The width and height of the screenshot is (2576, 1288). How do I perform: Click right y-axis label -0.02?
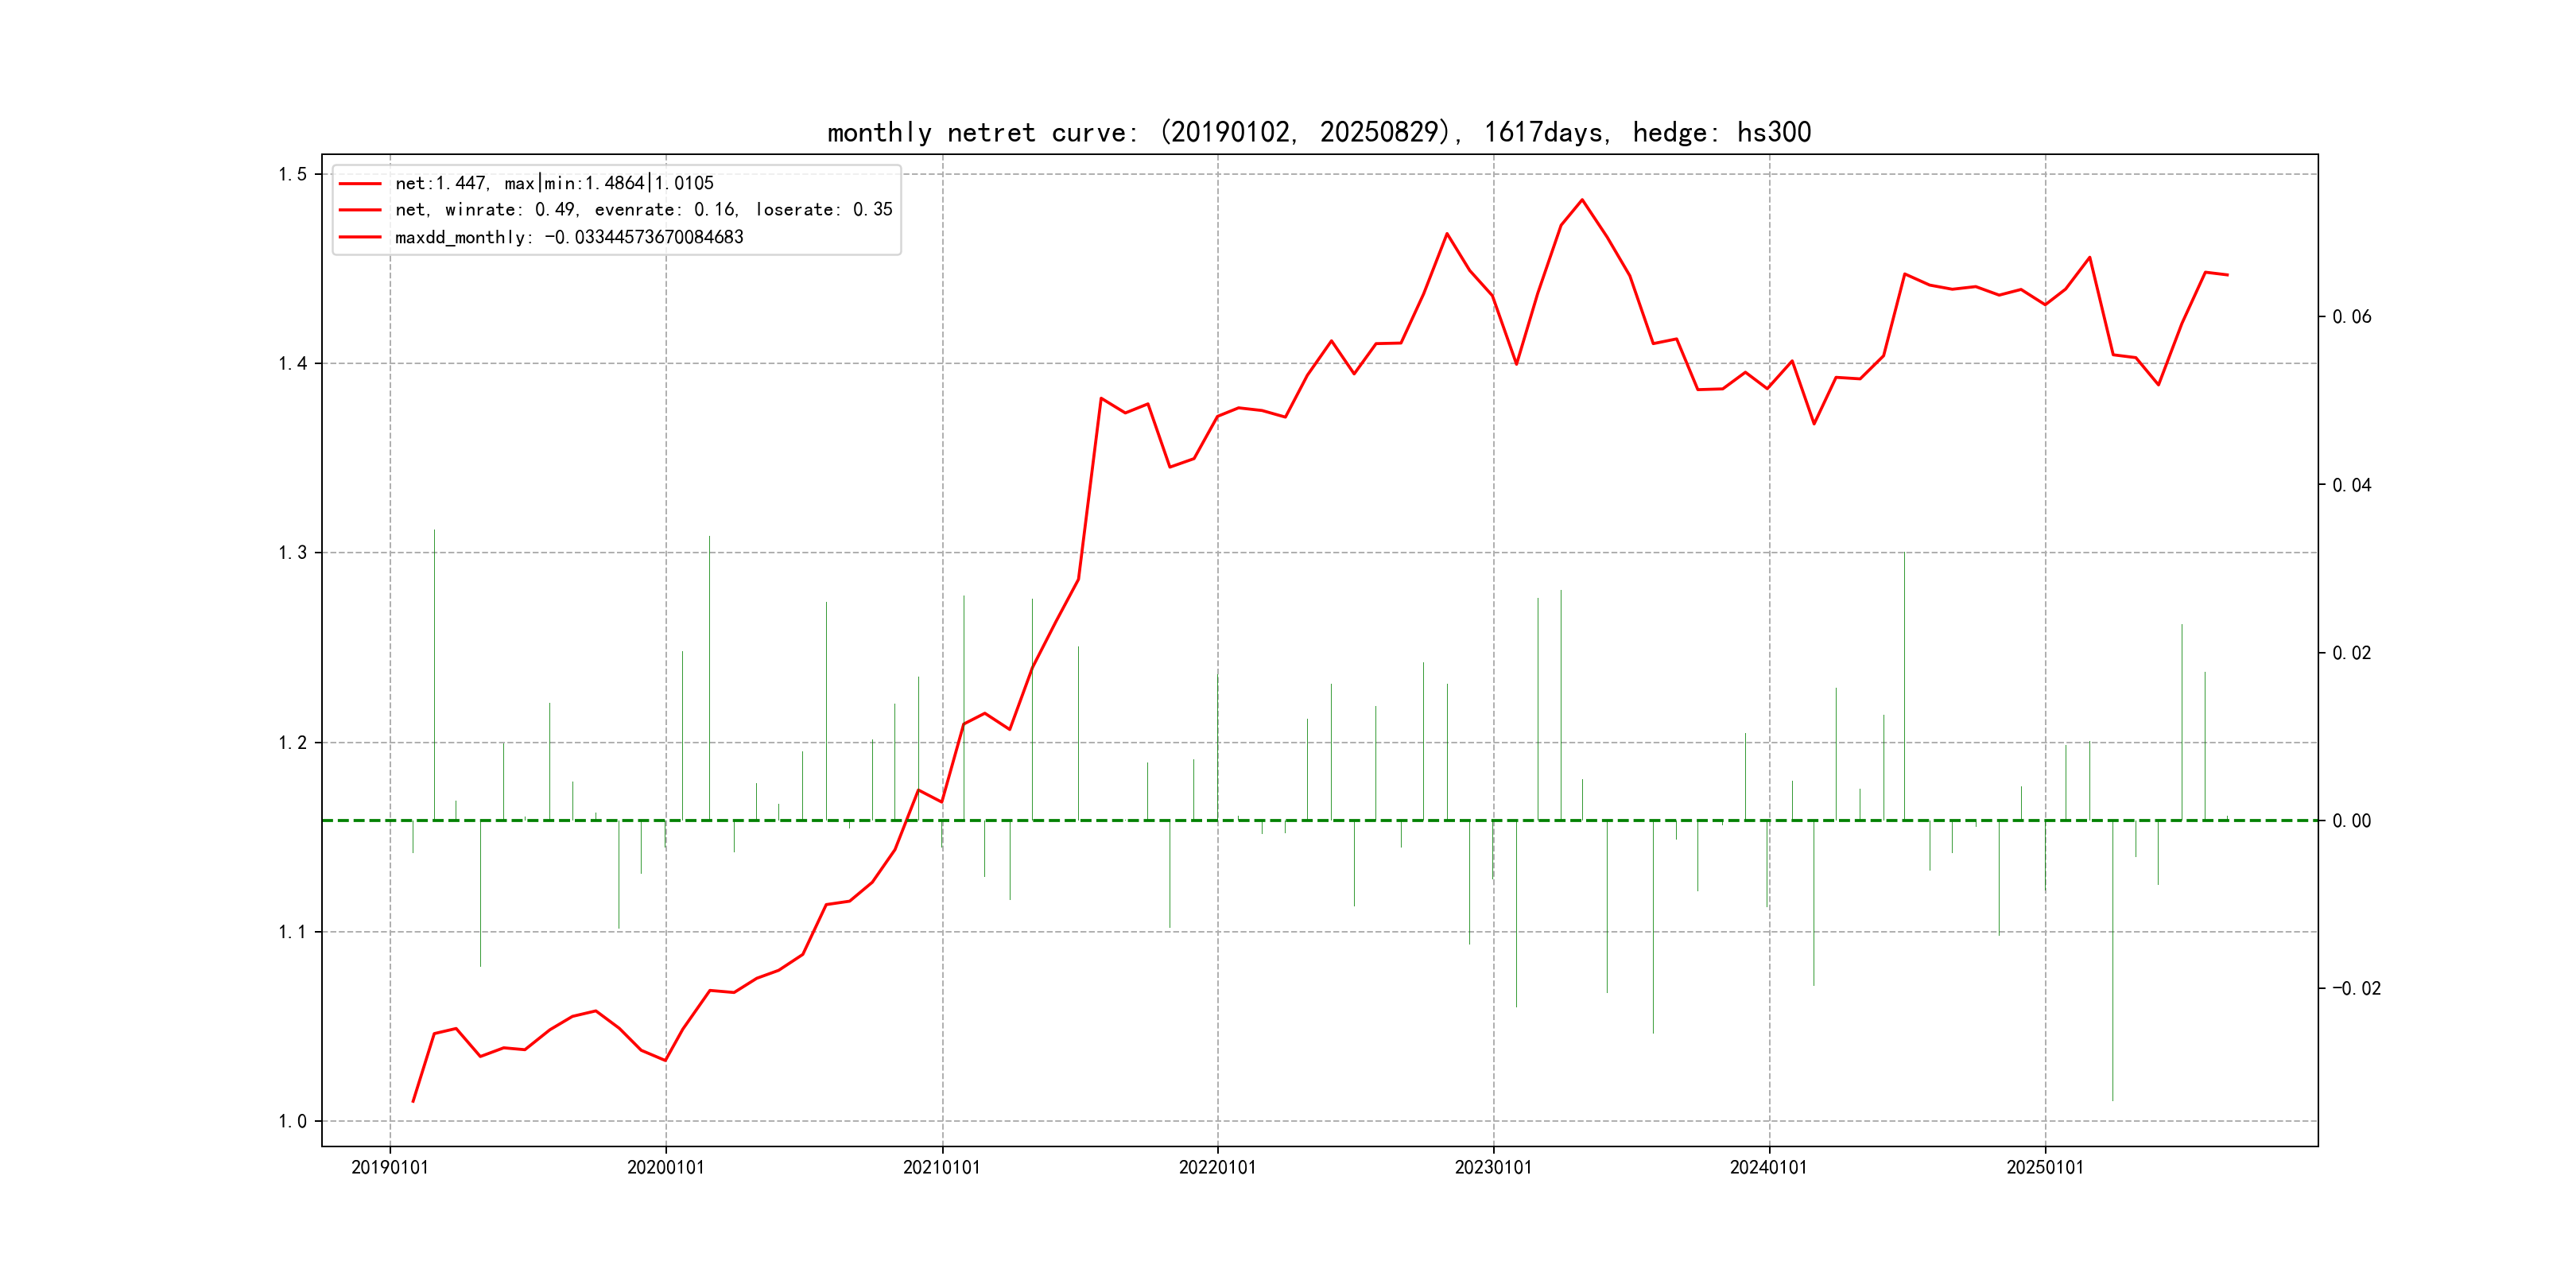point(2356,988)
